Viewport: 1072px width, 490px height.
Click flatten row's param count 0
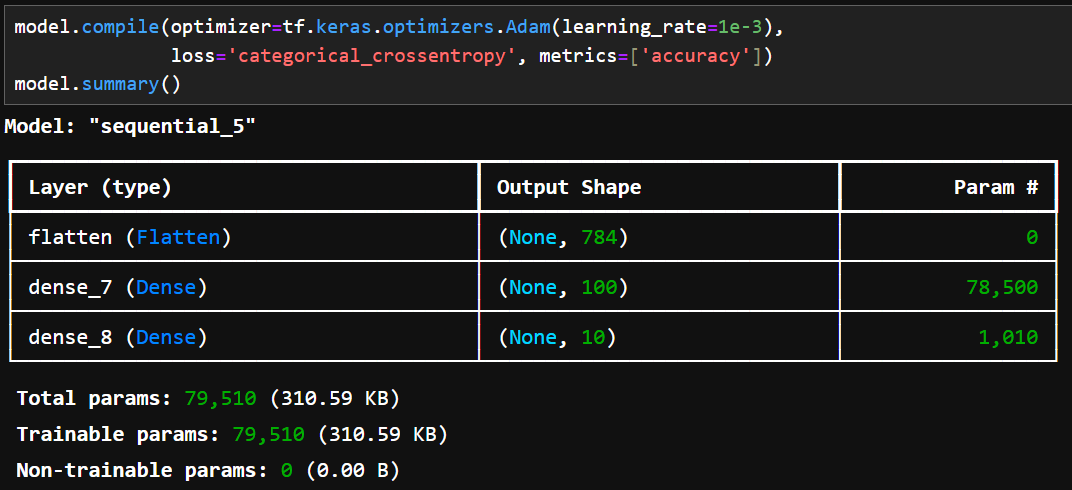1032,237
